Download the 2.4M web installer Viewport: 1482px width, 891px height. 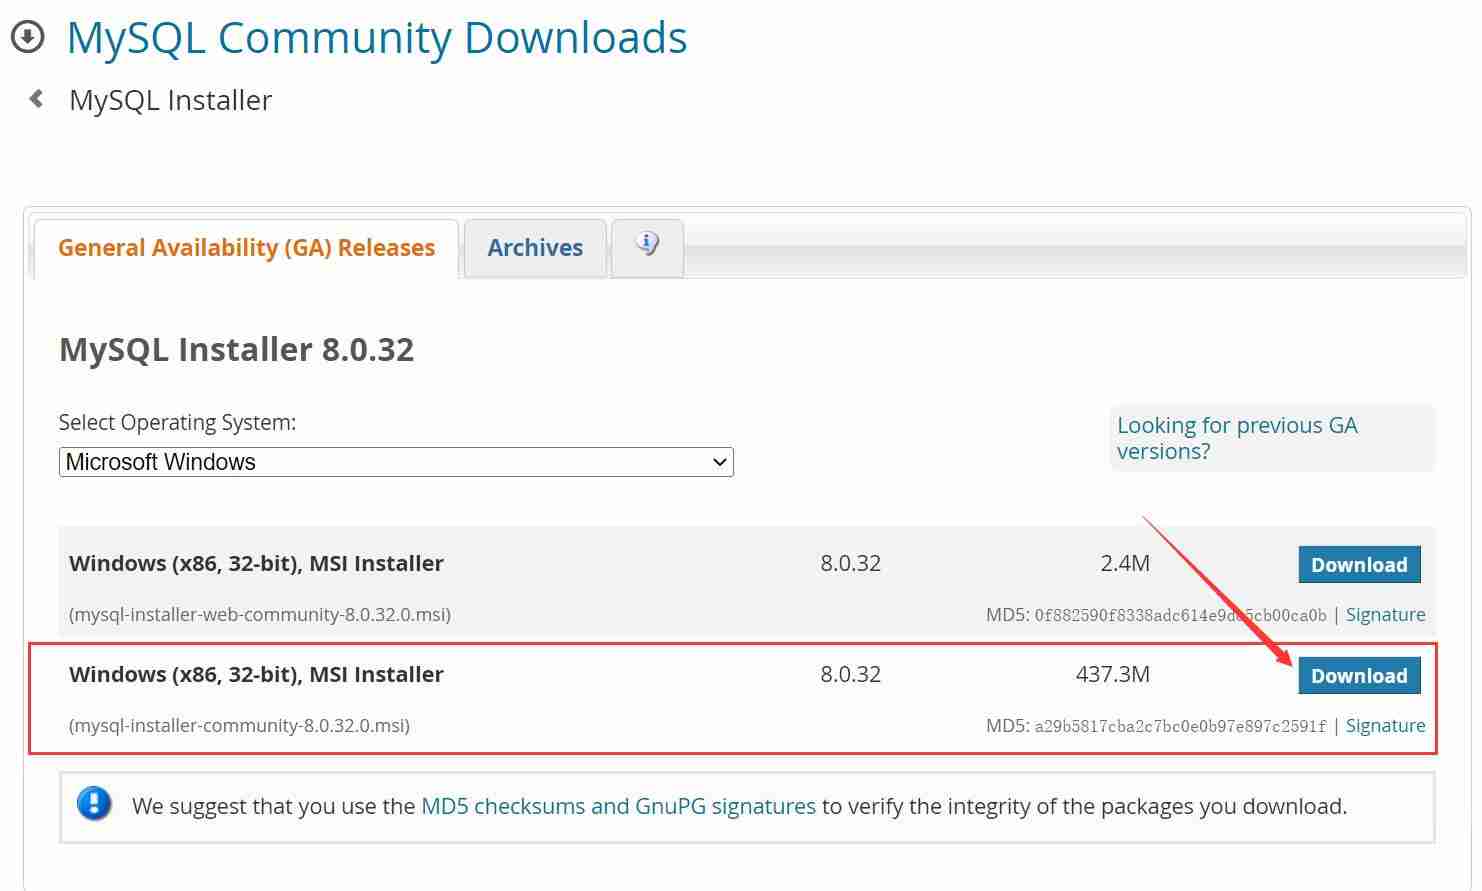click(1358, 565)
